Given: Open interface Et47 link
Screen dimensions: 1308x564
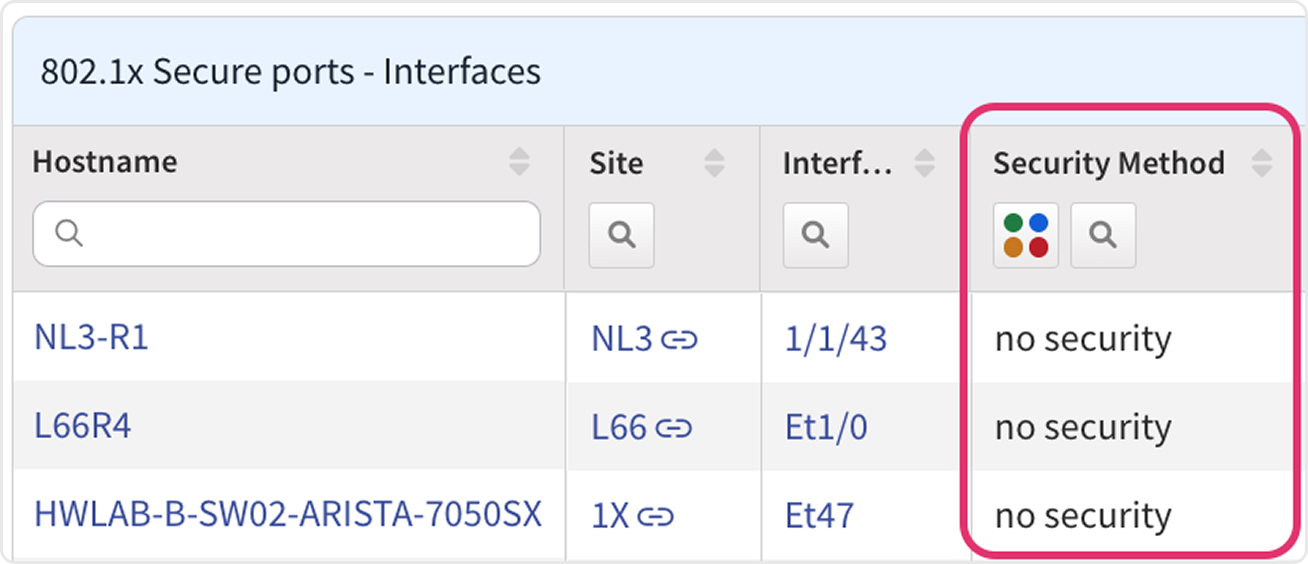Looking at the screenshot, I should 819,515.
